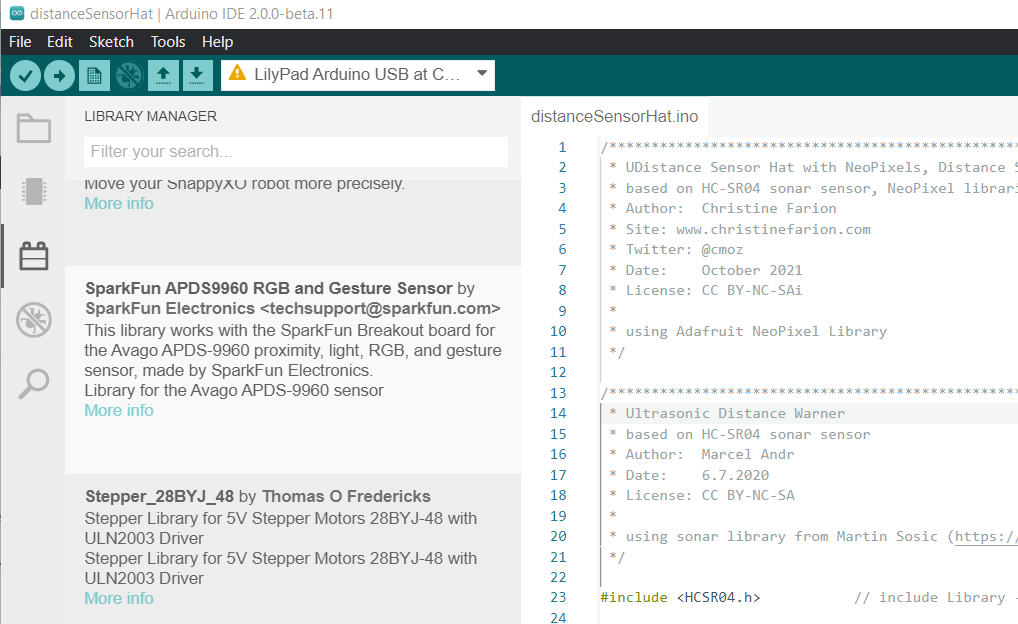
Task: Open the Boards Manager sidebar icon
Action: coord(34,192)
